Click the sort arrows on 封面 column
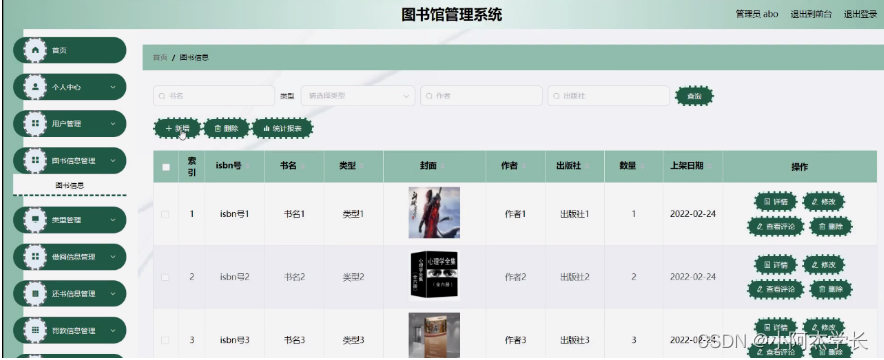The width and height of the screenshot is (884, 360). 443,166
